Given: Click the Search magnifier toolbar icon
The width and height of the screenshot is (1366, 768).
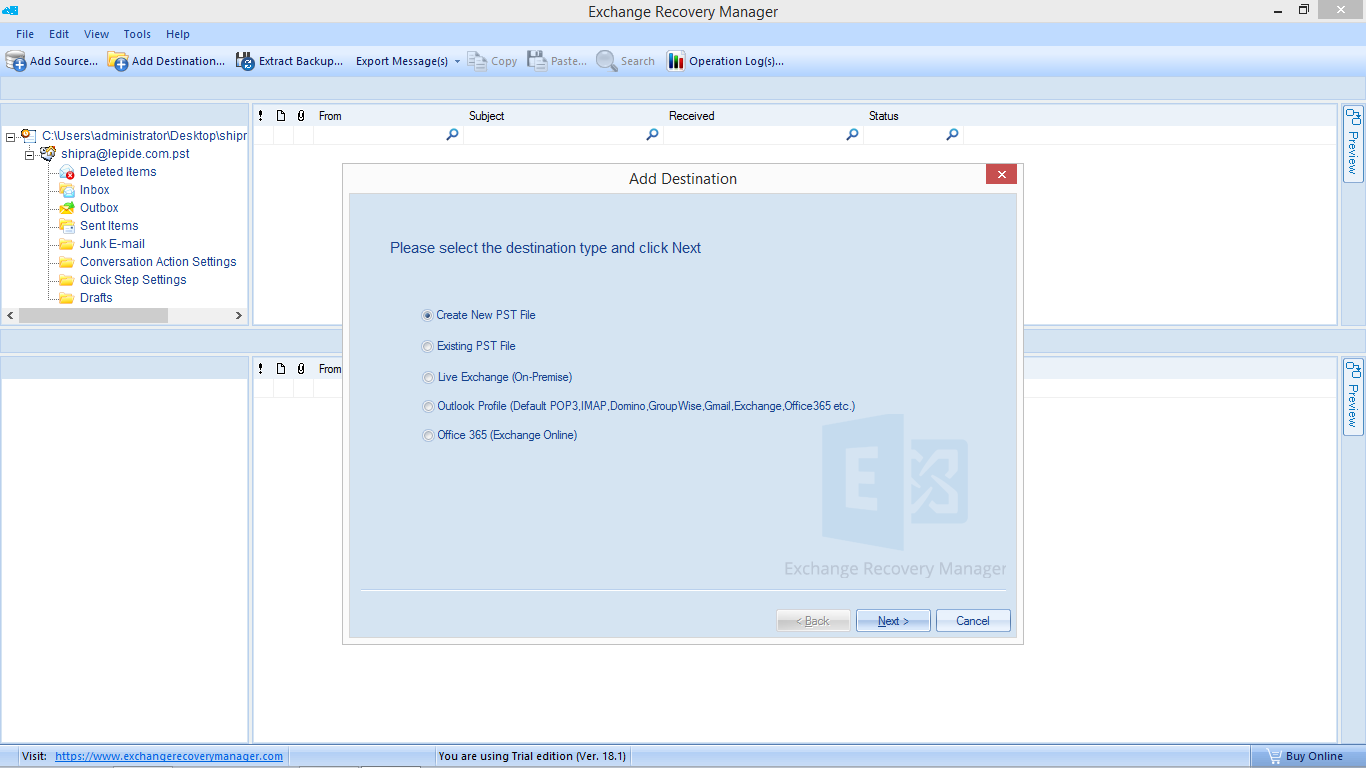Looking at the screenshot, I should [606, 61].
